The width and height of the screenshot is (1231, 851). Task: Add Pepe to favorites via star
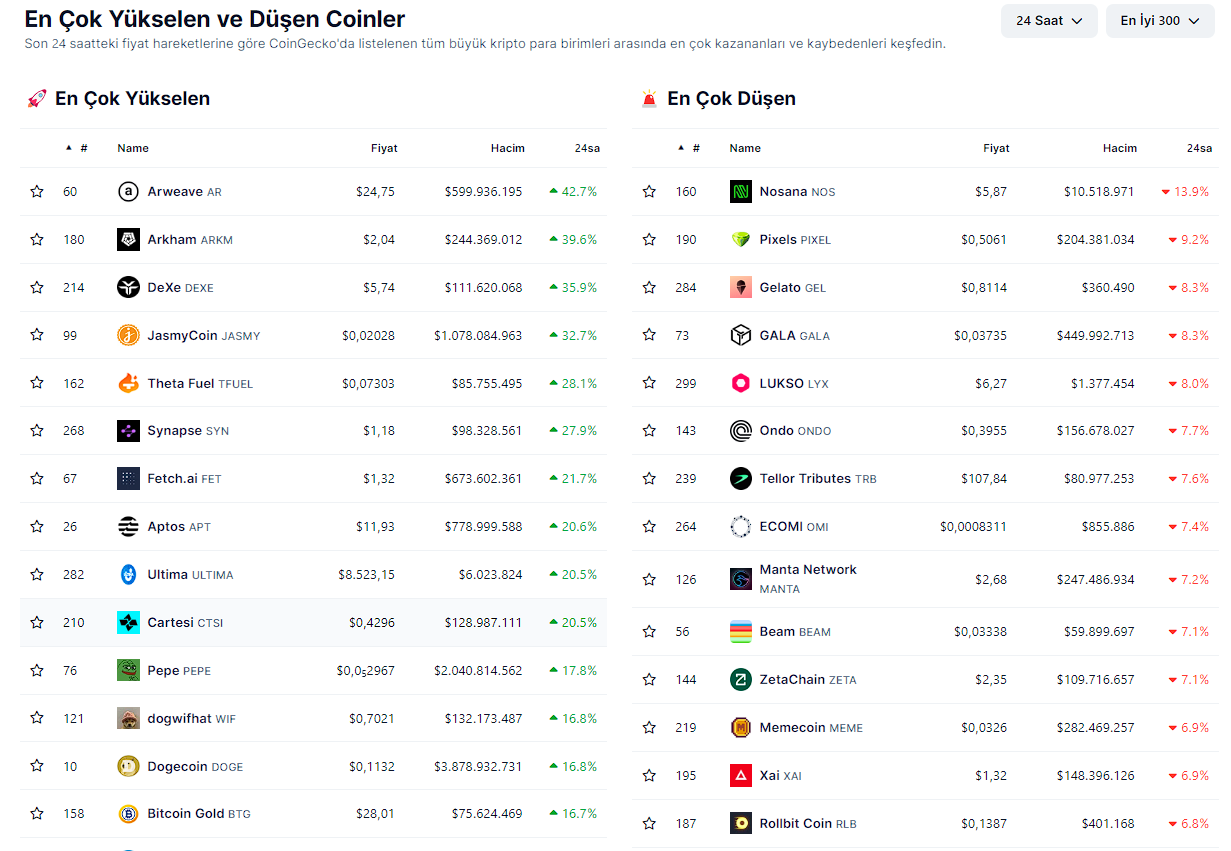(x=37, y=670)
